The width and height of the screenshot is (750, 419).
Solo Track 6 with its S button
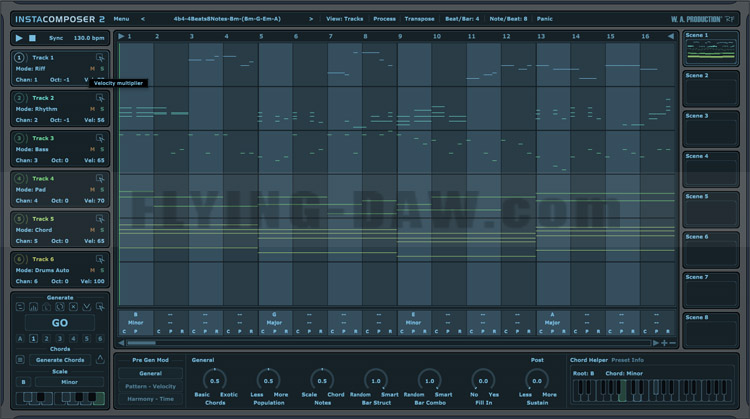point(102,270)
